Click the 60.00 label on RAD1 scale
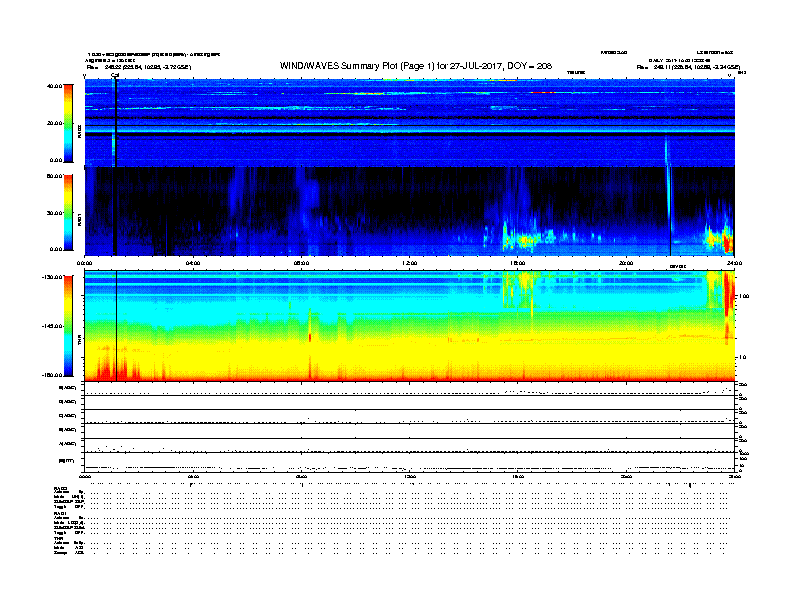Viewport: 792px width, 612px height. (54, 176)
